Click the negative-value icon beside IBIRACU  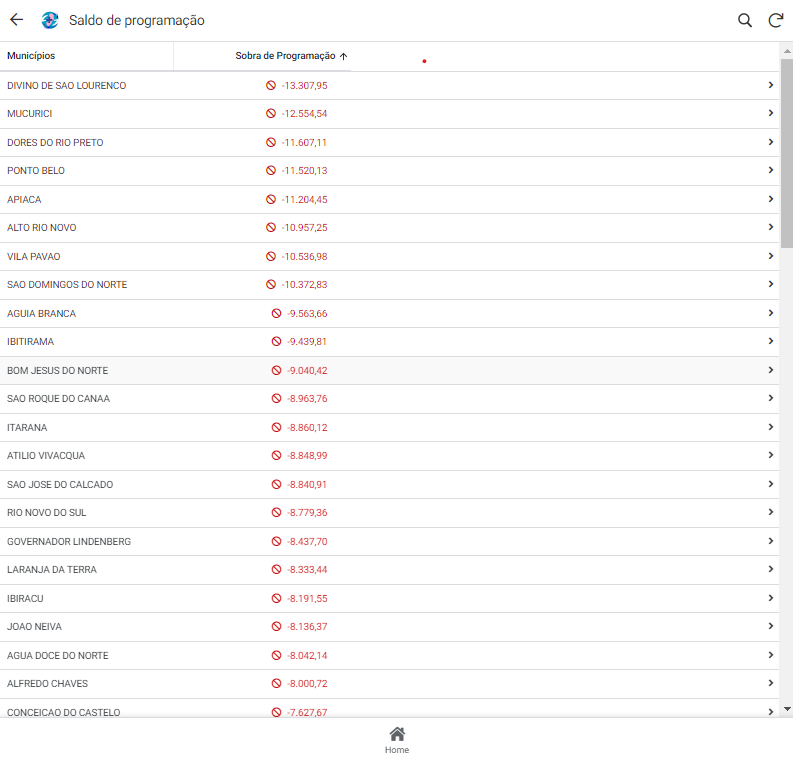click(277, 599)
